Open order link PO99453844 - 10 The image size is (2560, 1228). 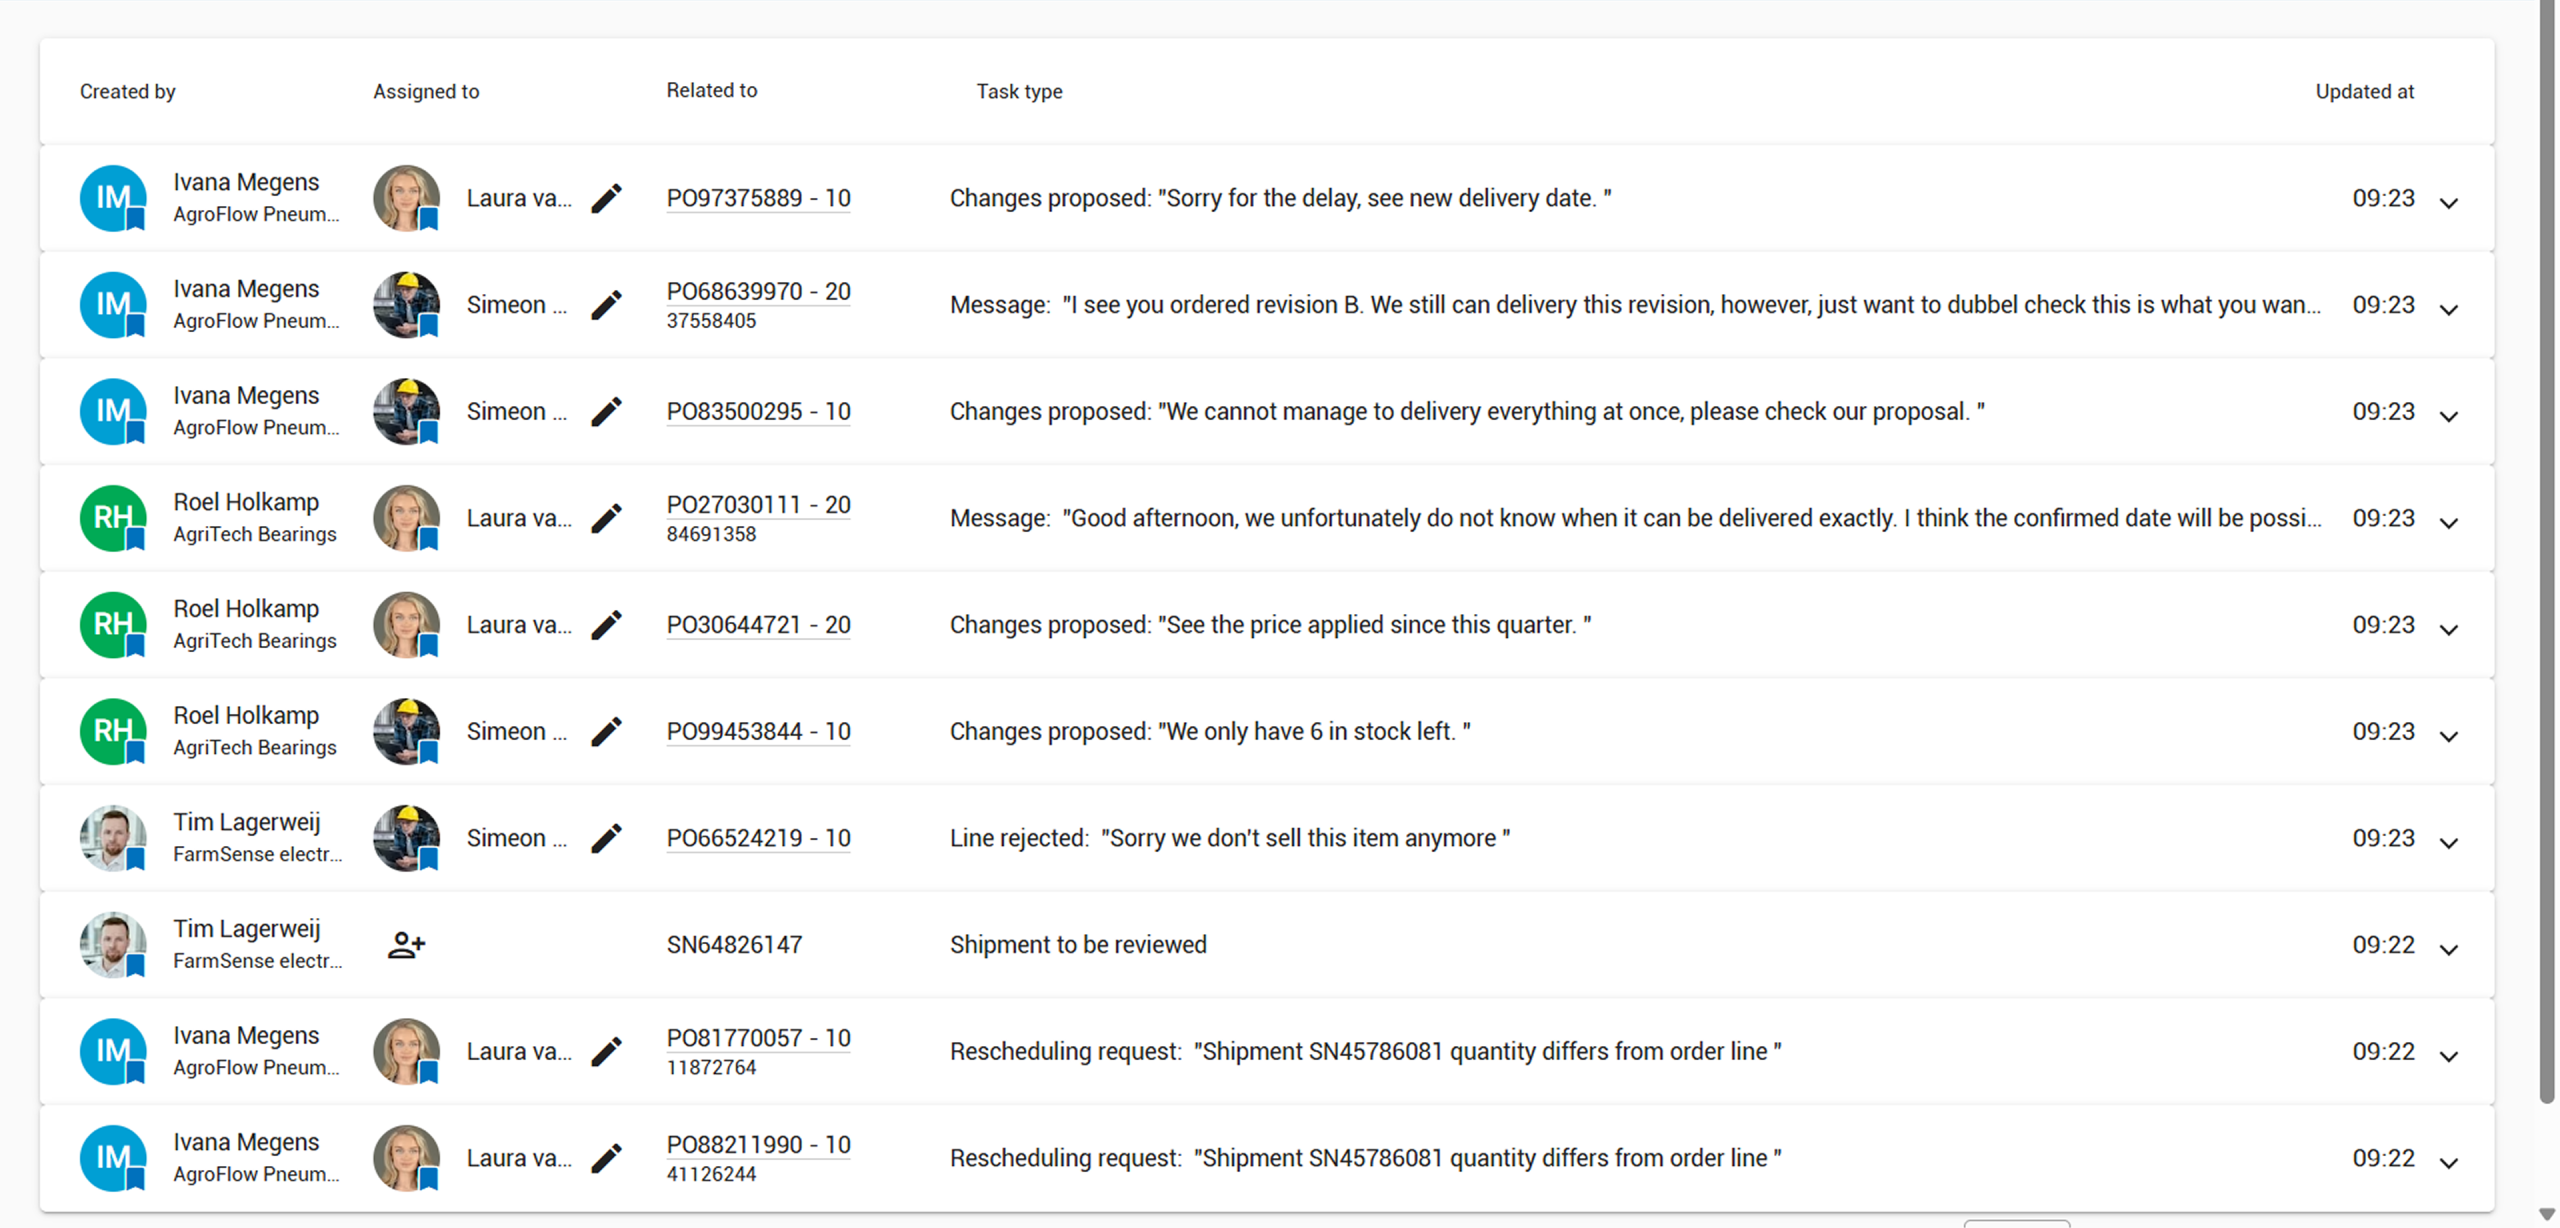759,731
